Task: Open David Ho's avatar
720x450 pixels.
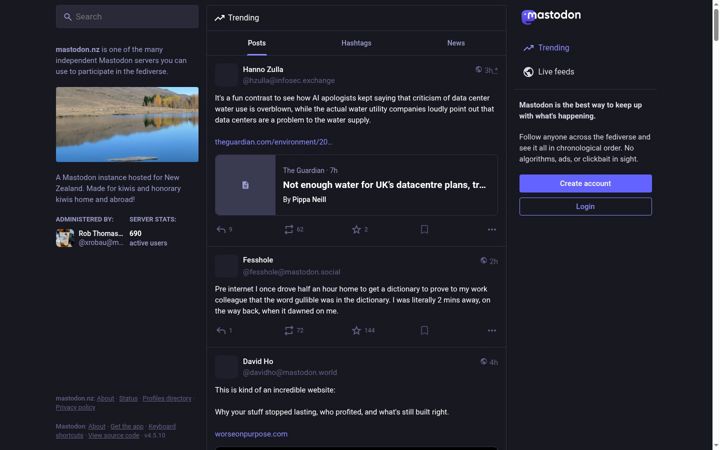Action: click(226, 367)
